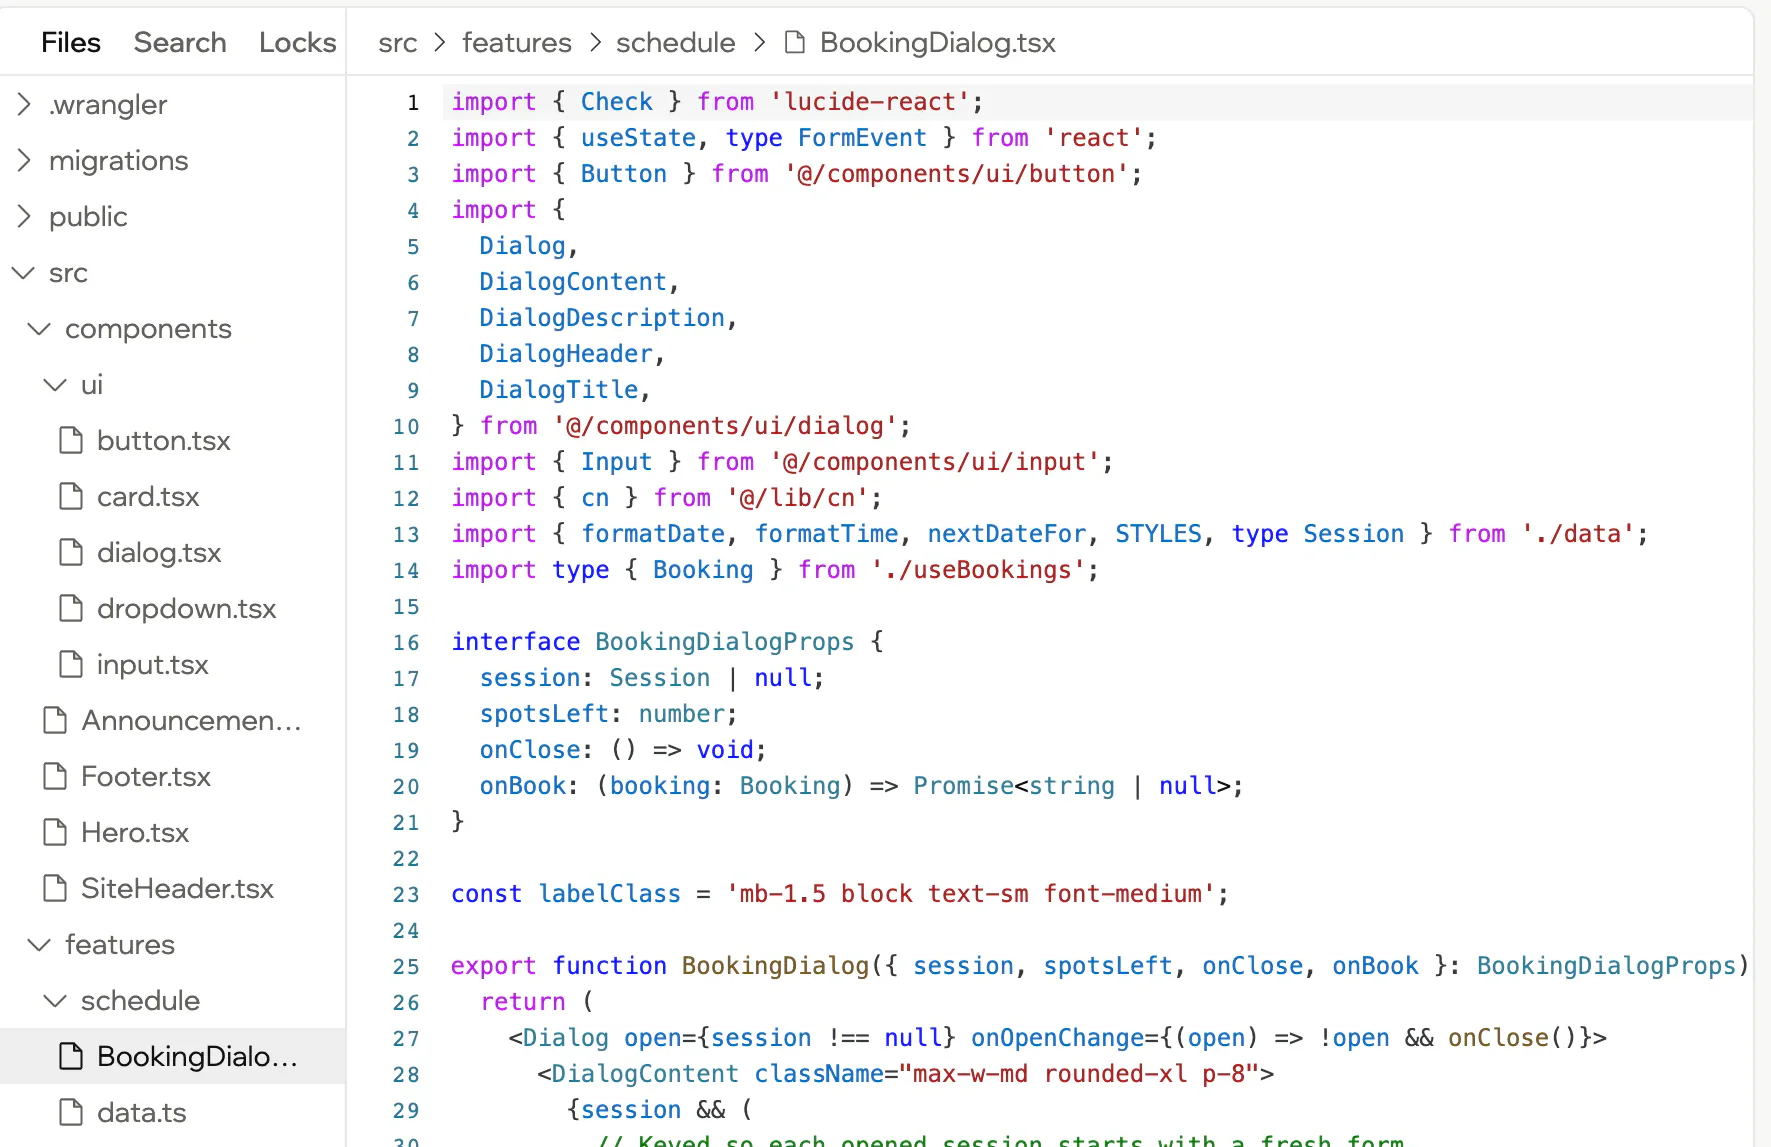Expand the migrations folder chevron
The image size is (1771, 1147).
tap(24, 160)
